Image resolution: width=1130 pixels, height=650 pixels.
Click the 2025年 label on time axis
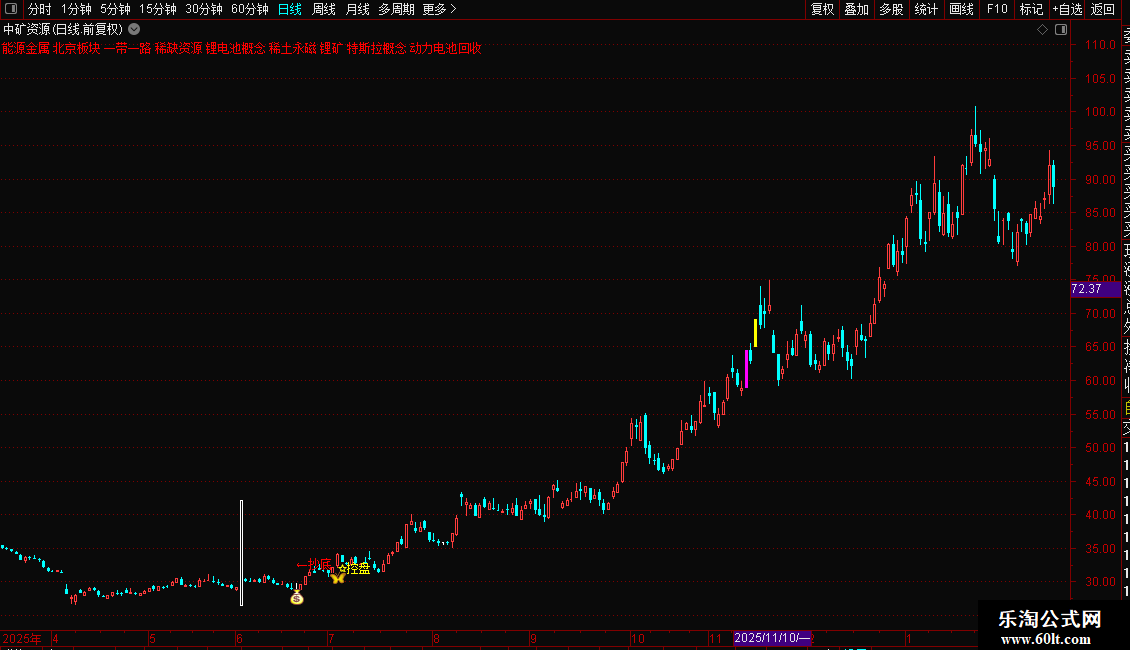pyautogui.click(x=22, y=638)
